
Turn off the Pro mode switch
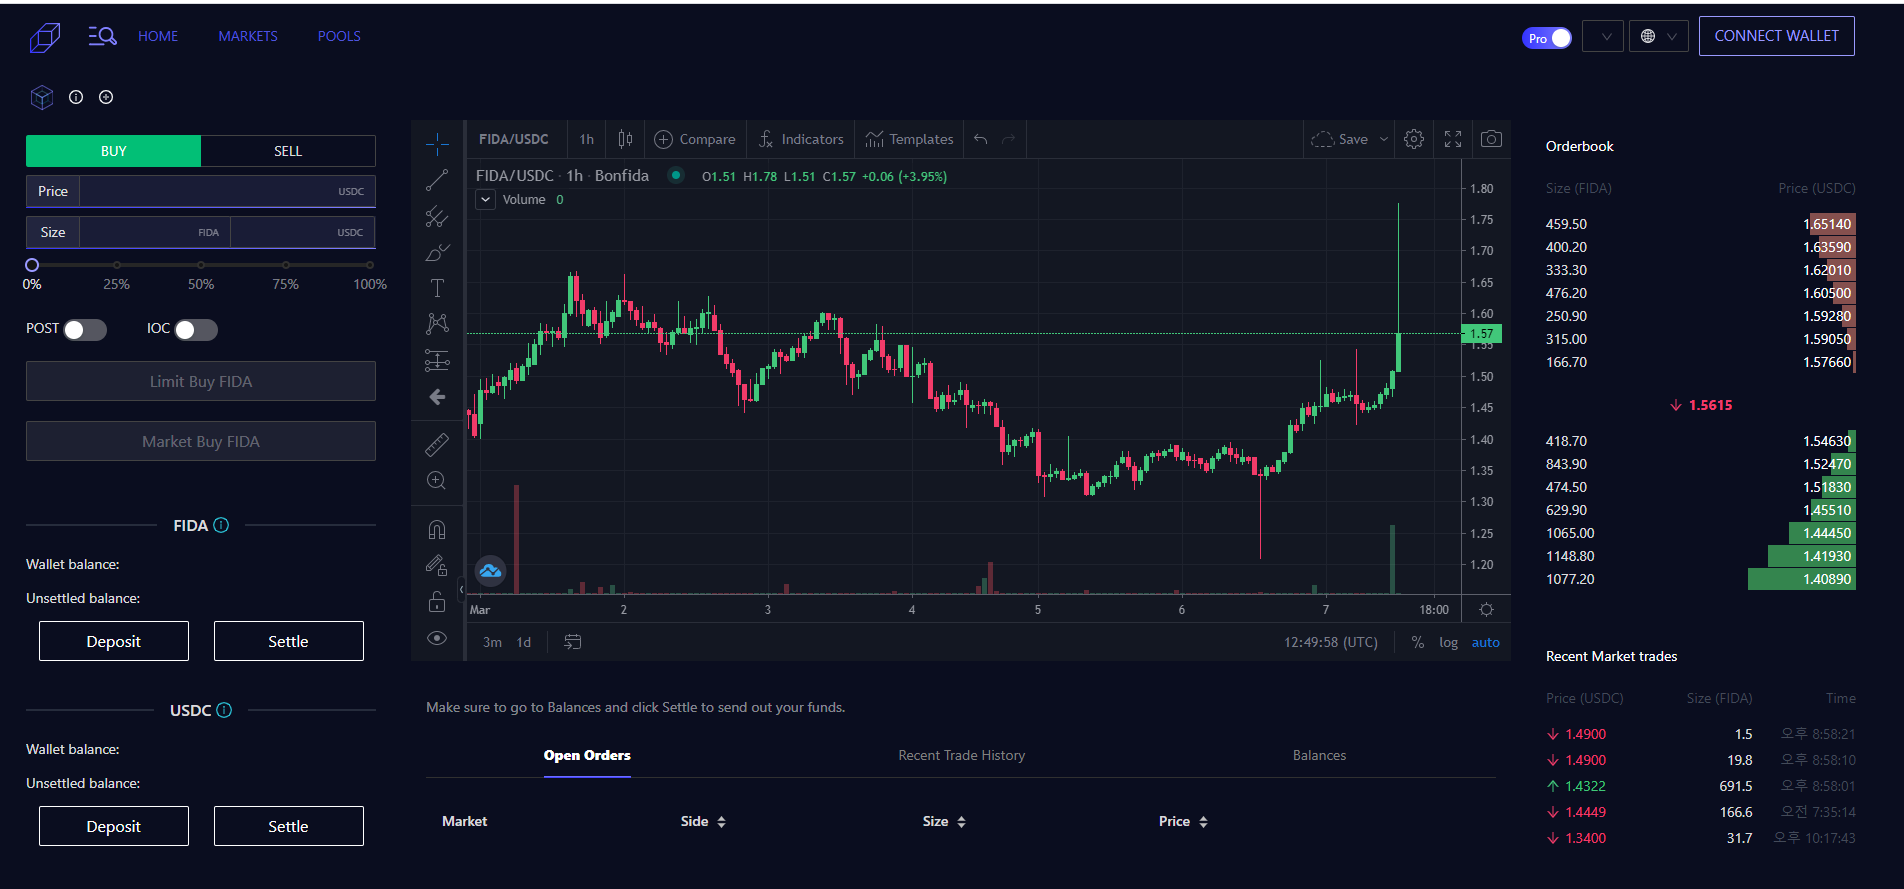click(x=1547, y=38)
